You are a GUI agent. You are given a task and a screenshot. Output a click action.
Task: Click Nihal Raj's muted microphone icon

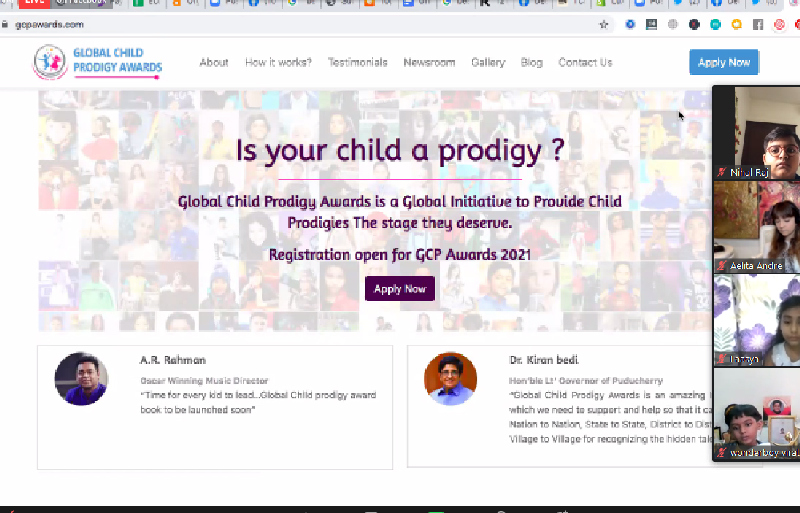pos(721,172)
